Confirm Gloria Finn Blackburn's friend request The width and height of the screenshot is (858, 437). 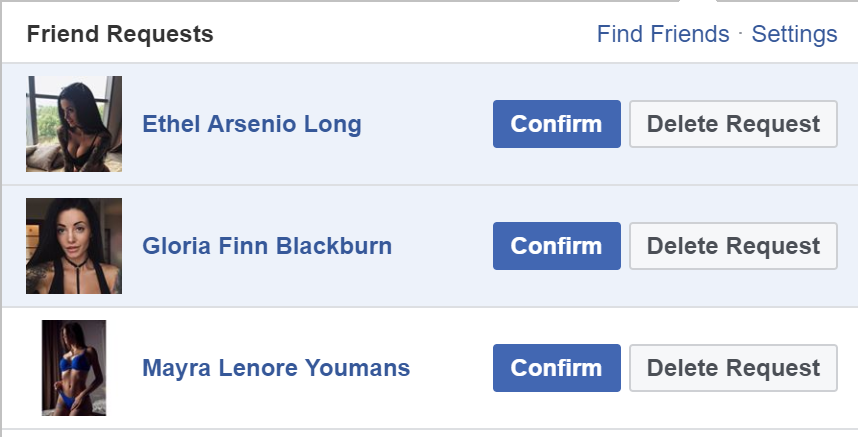[x=556, y=246]
